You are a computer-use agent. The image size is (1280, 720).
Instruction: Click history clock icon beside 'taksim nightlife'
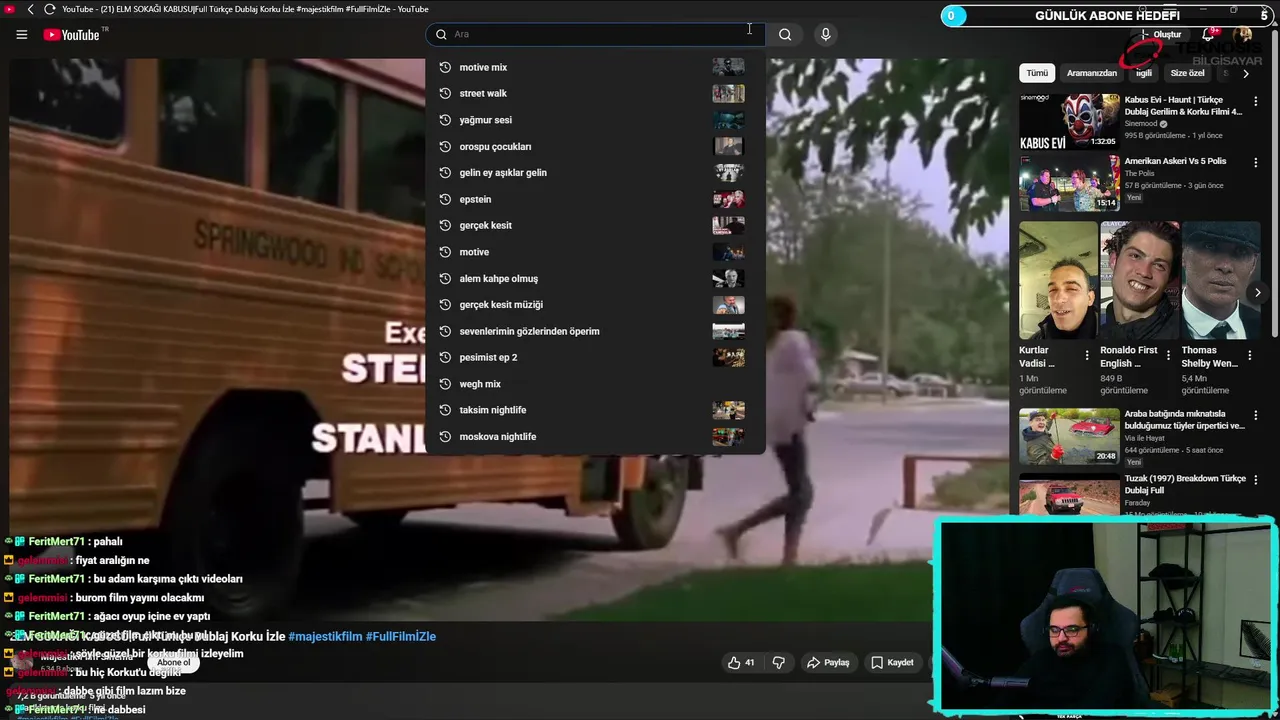pos(445,410)
